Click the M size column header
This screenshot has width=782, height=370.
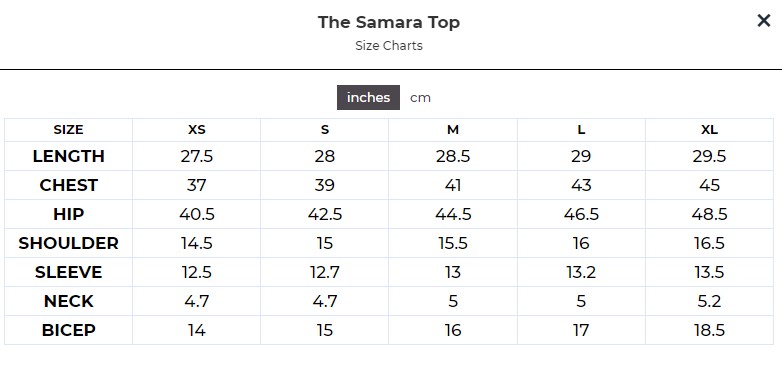coord(452,130)
